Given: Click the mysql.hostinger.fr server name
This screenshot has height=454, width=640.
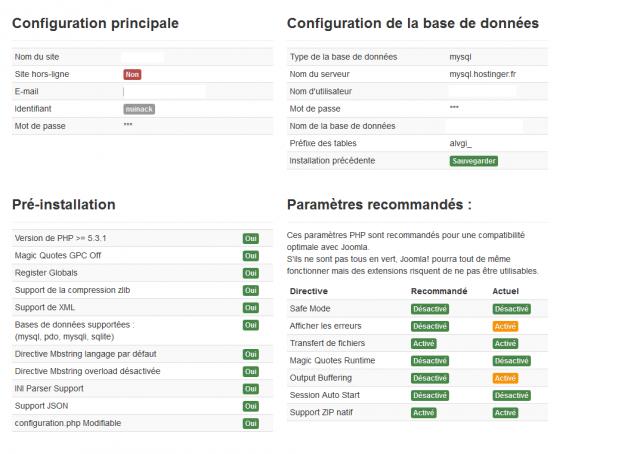Looking at the screenshot, I should (x=482, y=74).
